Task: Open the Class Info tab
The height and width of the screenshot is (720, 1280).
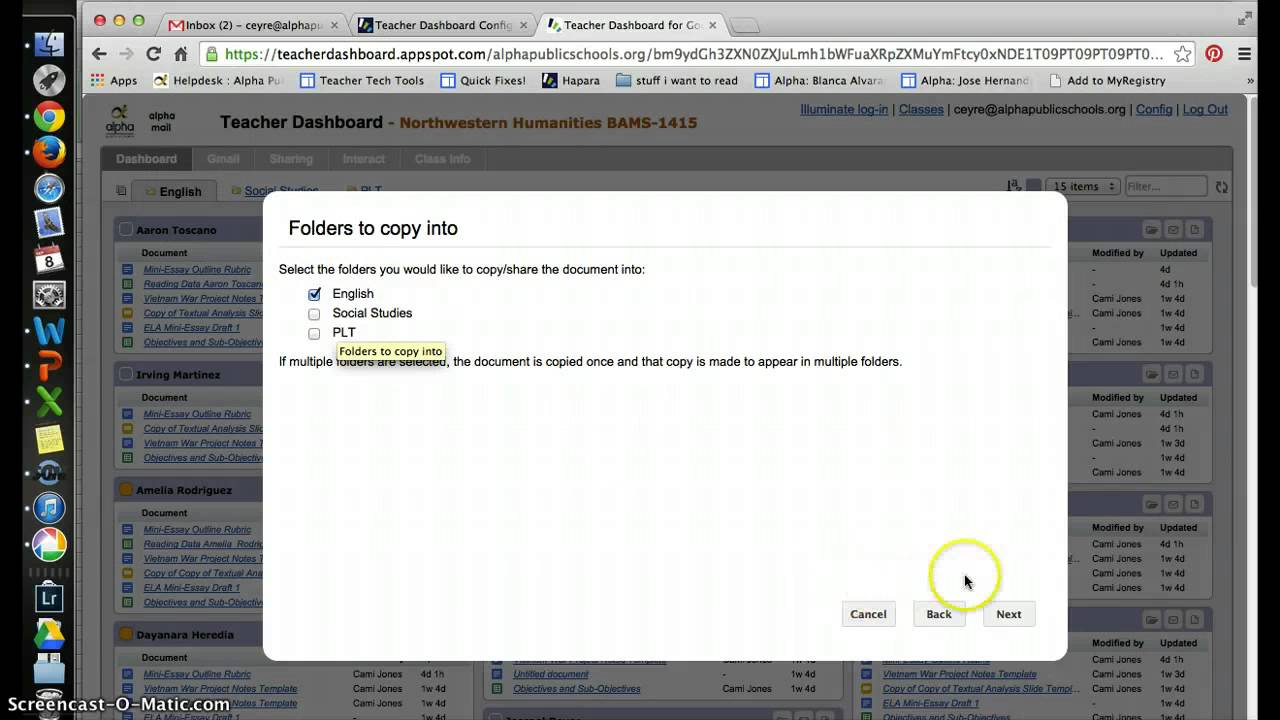Action: [x=442, y=159]
